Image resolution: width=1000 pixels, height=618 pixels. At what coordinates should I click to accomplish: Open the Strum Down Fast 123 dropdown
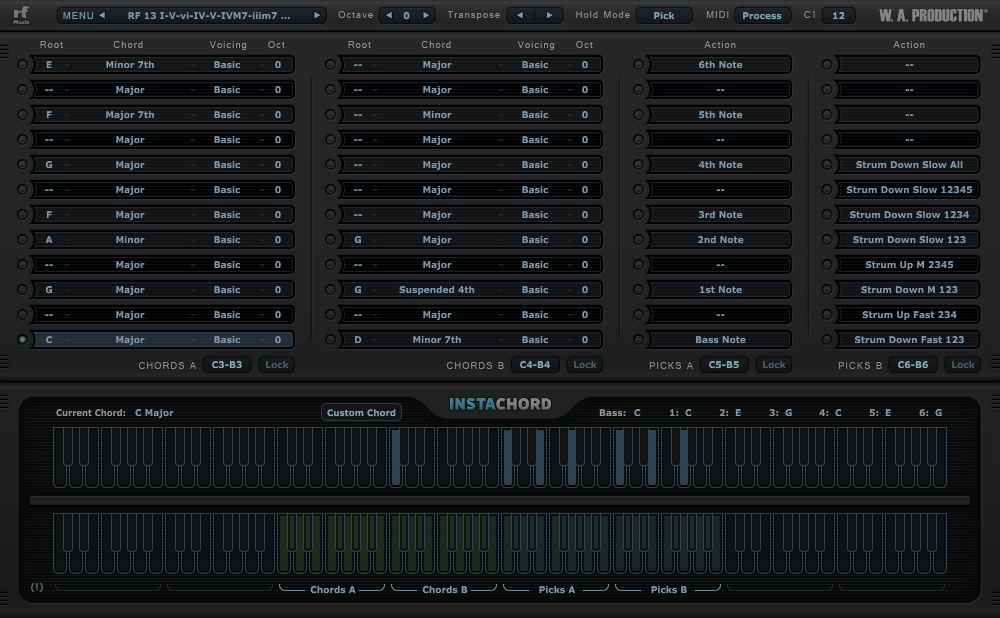pyautogui.click(x=909, y=340)
